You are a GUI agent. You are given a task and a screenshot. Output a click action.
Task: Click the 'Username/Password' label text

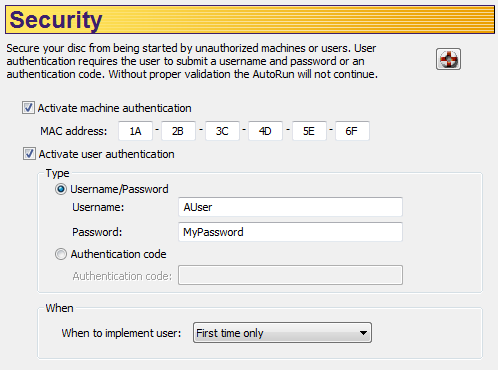[x=119, y=189]
